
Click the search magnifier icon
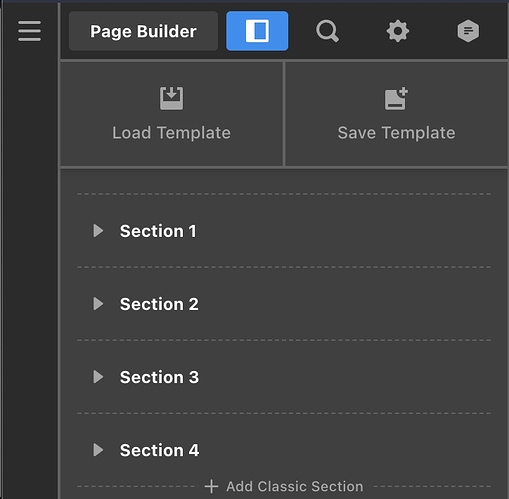click(327, 31)
